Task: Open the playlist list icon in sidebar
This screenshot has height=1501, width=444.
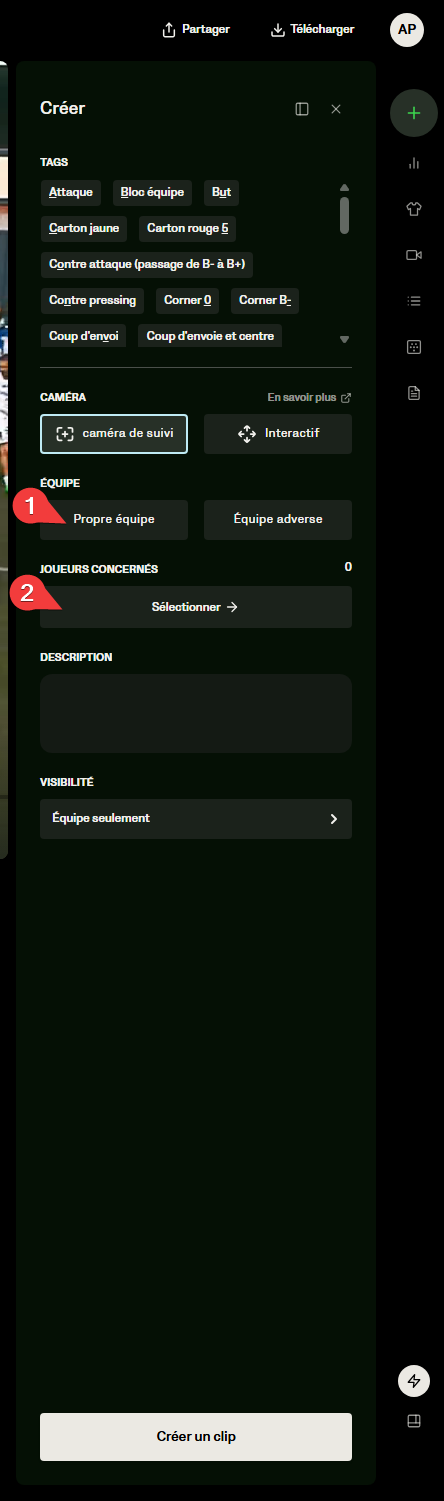Action: (414, 300)
